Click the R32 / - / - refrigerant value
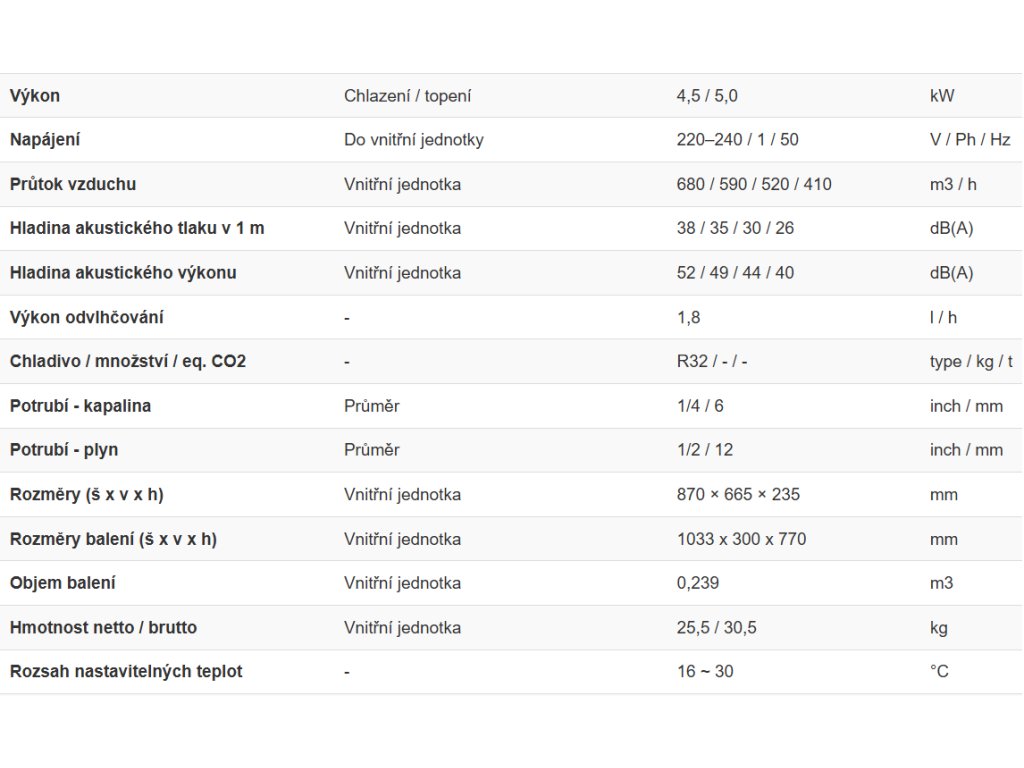The width and height of the screenshot is (1024, 768). 712,361
